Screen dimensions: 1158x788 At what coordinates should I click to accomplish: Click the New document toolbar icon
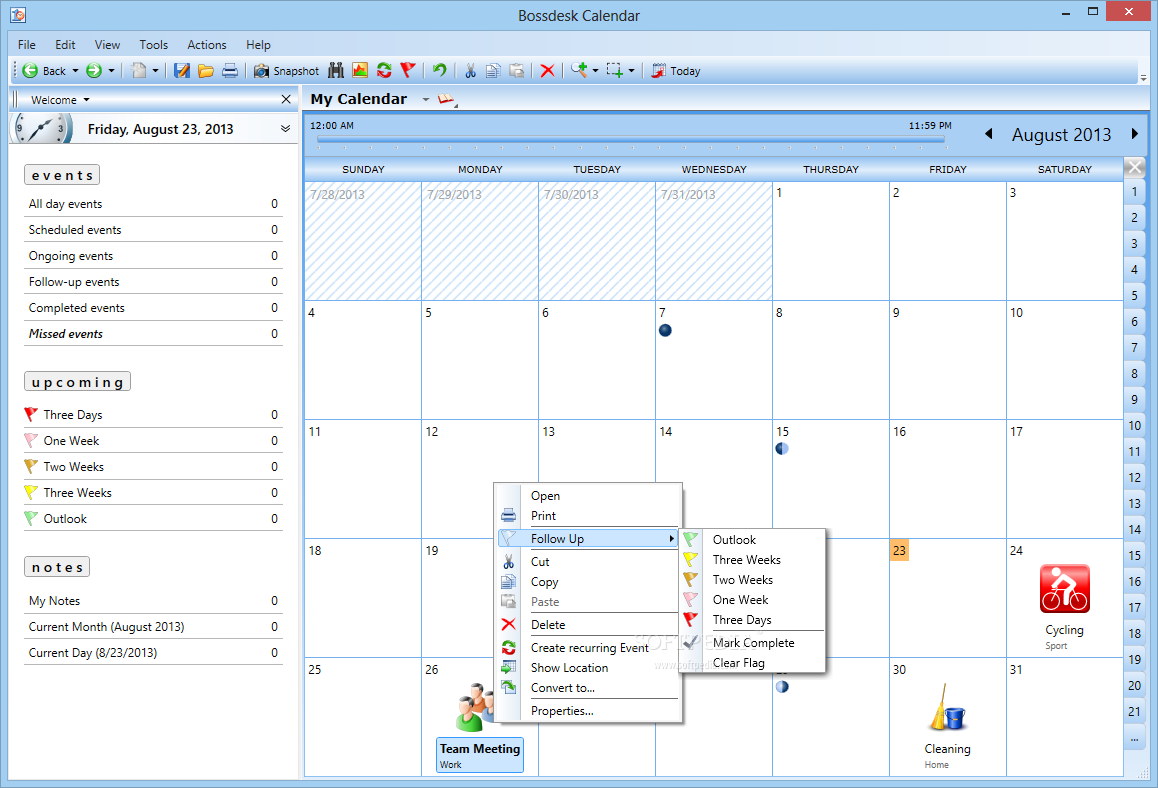pyautogui.click(x=139, y=71)
